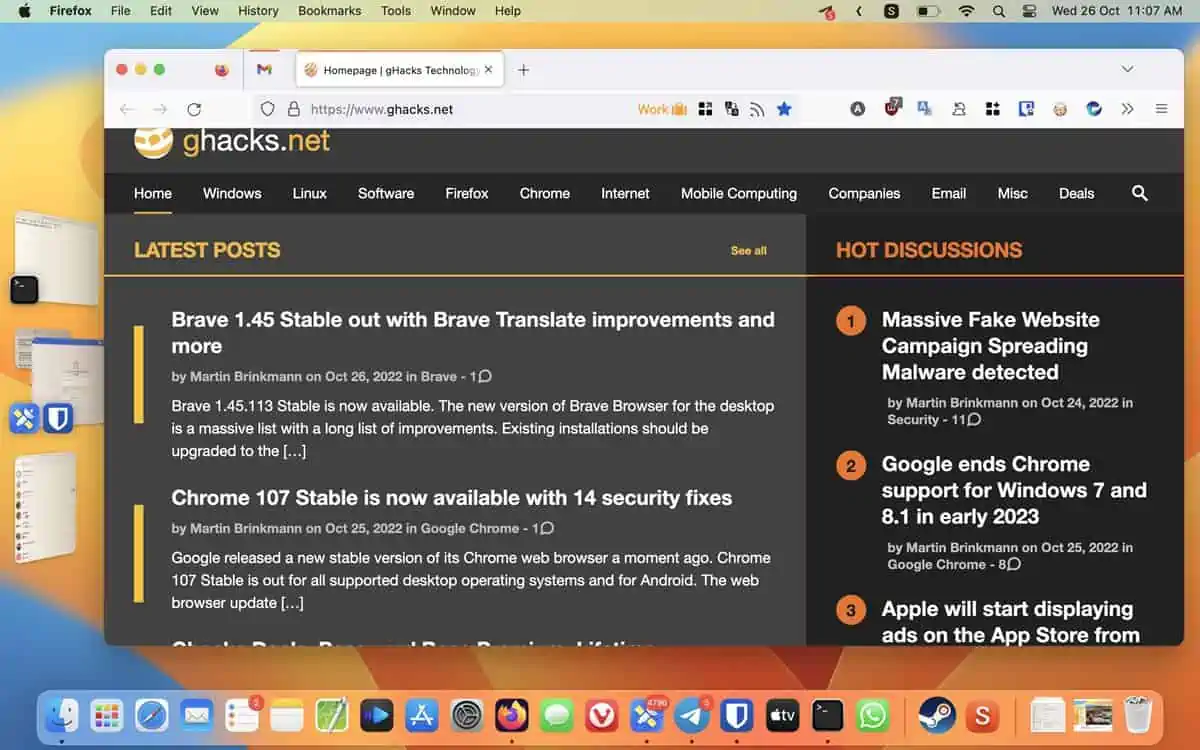Open System Settings gear in Dock
The height and width of the screenshot is (750, 1200).
(467, 715)
